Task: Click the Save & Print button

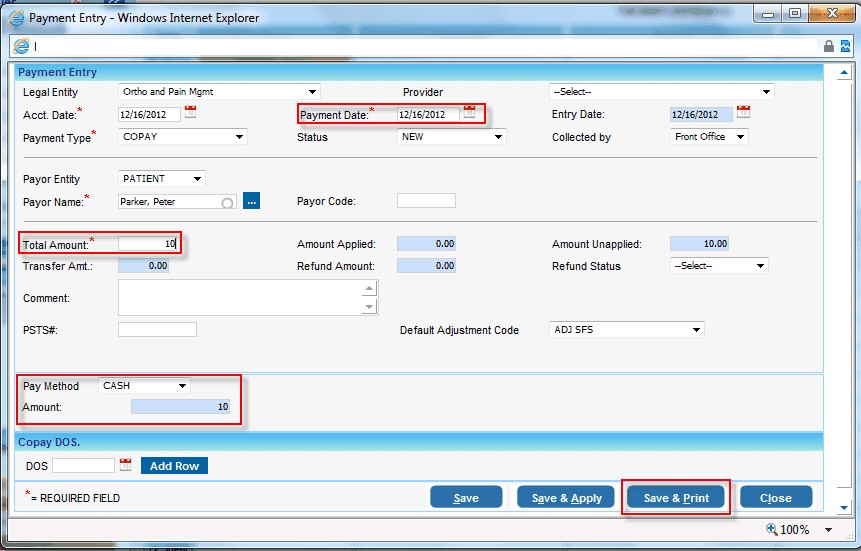Action: click(x=676, y=498)
